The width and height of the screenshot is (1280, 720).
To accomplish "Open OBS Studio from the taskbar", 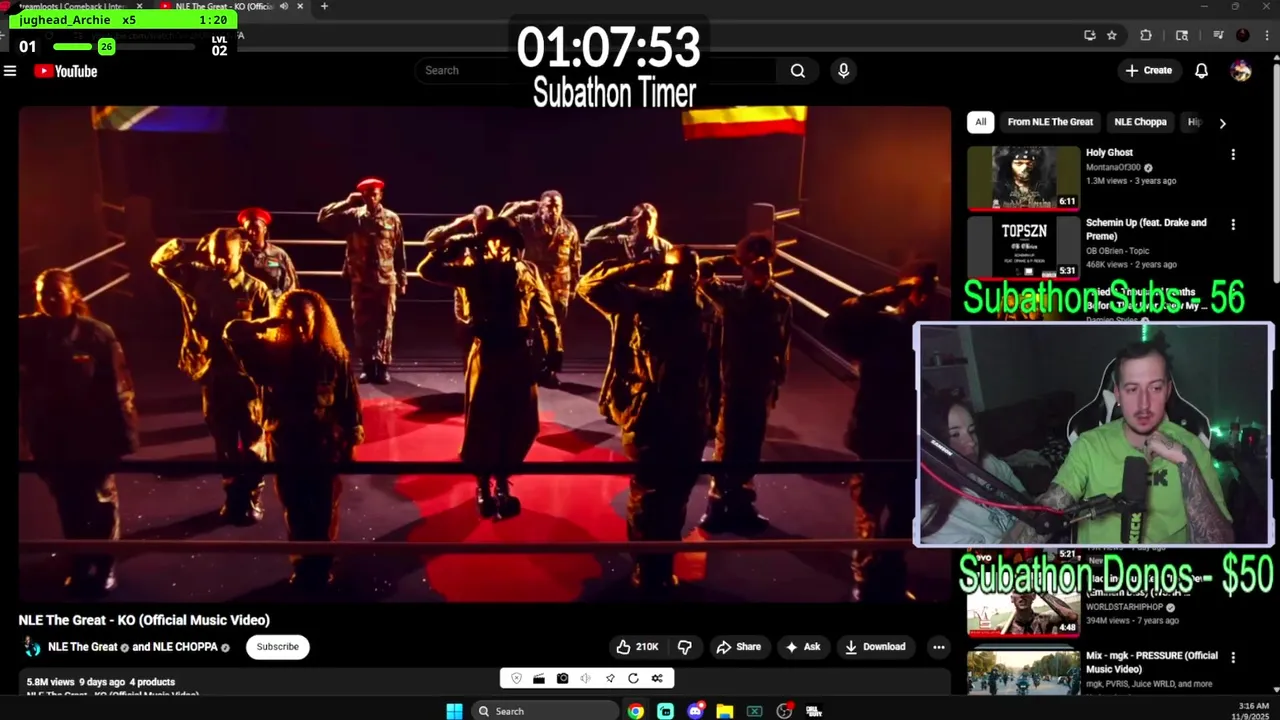I will click(785, 711).
